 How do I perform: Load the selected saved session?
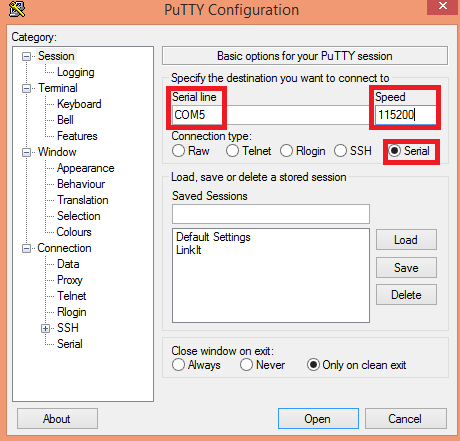point(406,240)
